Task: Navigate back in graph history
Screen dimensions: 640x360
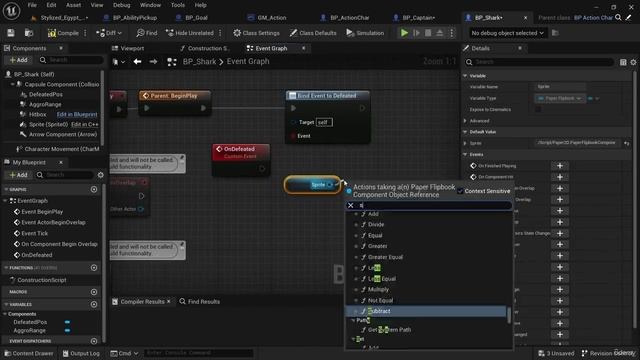Action: click(138, 62)
